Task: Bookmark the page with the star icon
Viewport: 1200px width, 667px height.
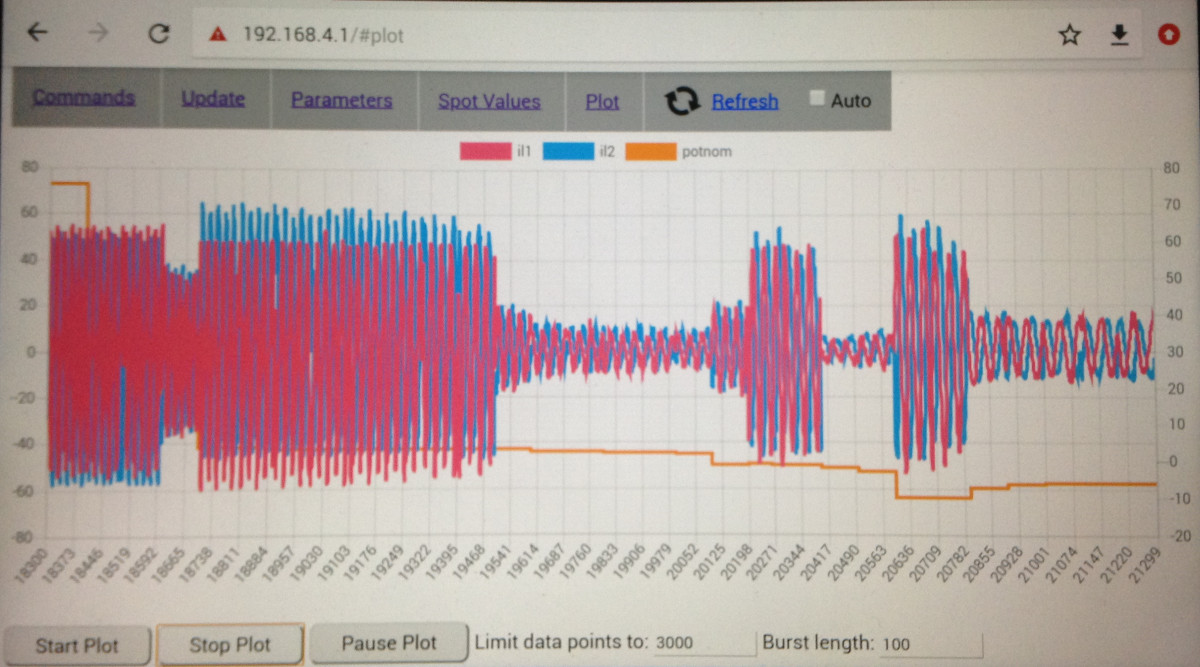Action: tap(1069, 35)
